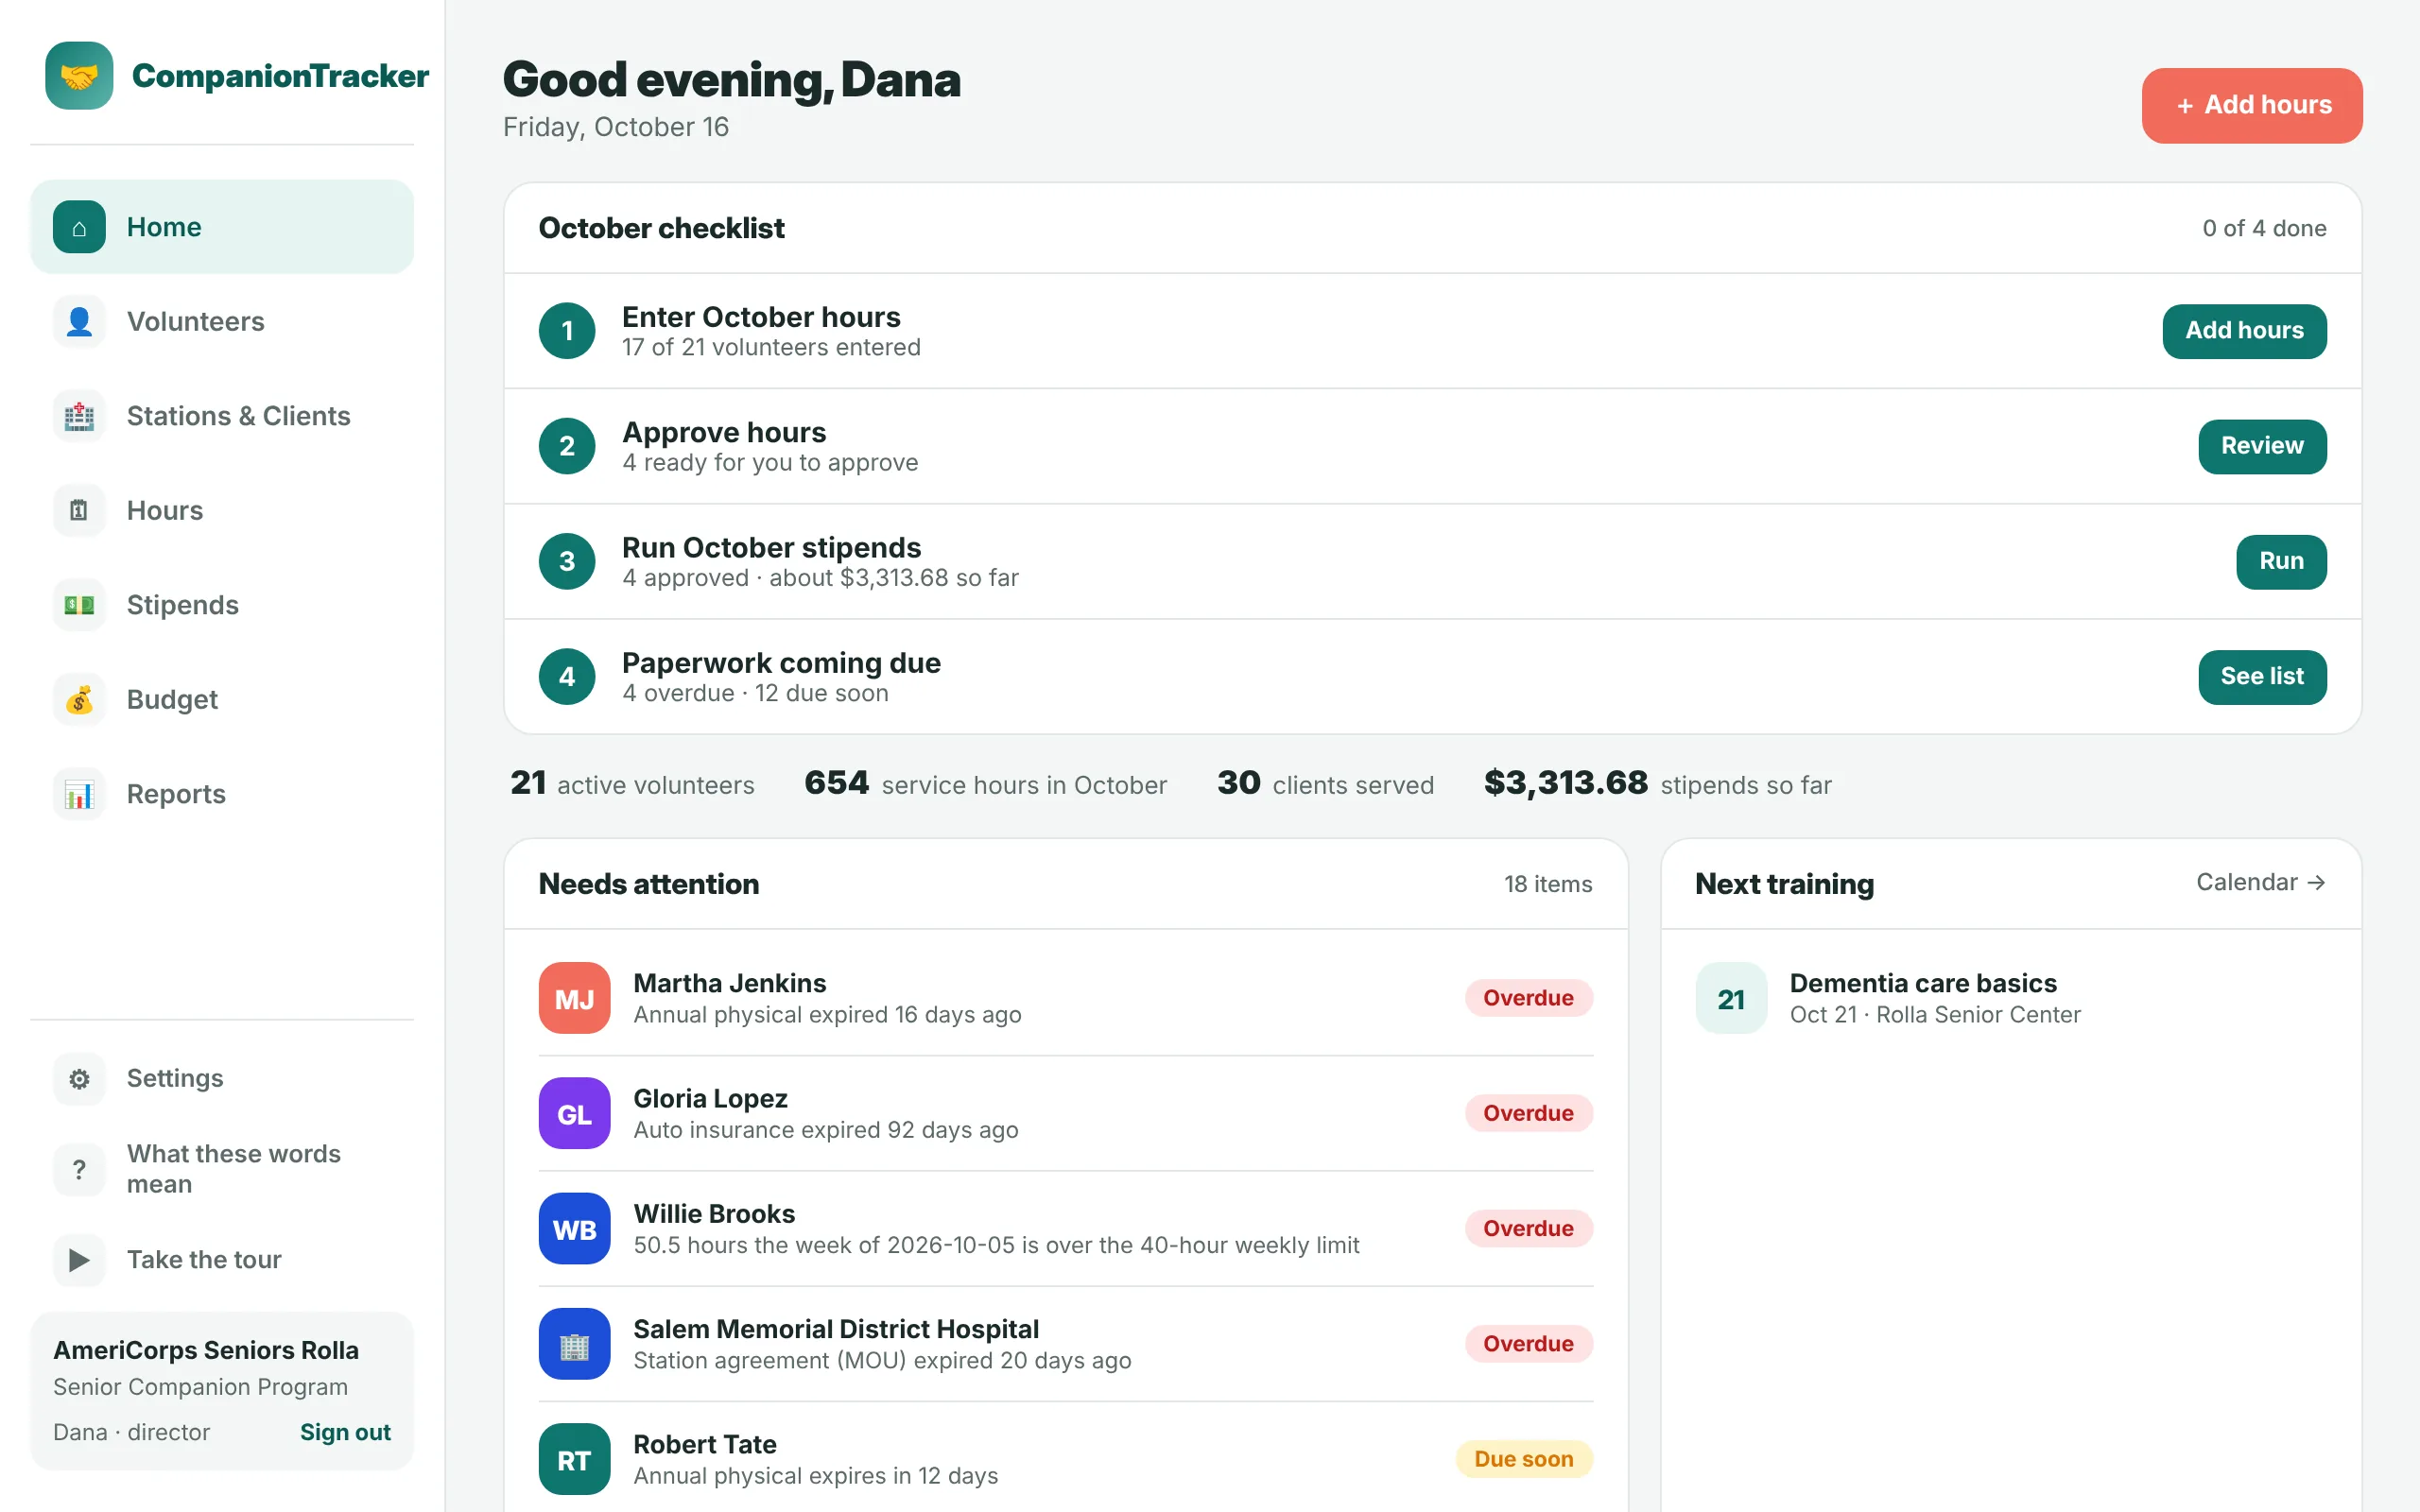Go to Volunteers in the sidebar
The height and width of the screenshot is (1512, 2420).
pyautogui.click(x=222, y=321)
